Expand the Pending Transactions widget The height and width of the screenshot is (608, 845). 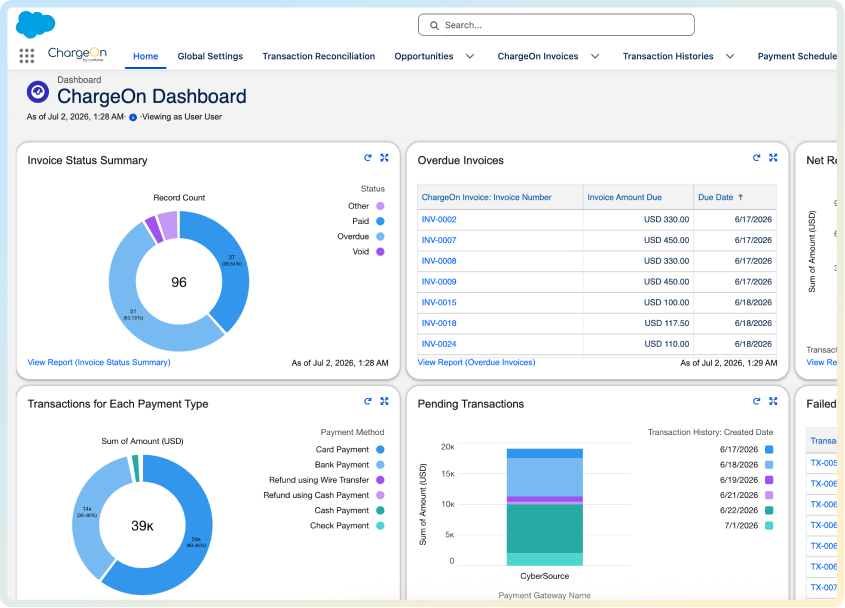coord(773,401)
